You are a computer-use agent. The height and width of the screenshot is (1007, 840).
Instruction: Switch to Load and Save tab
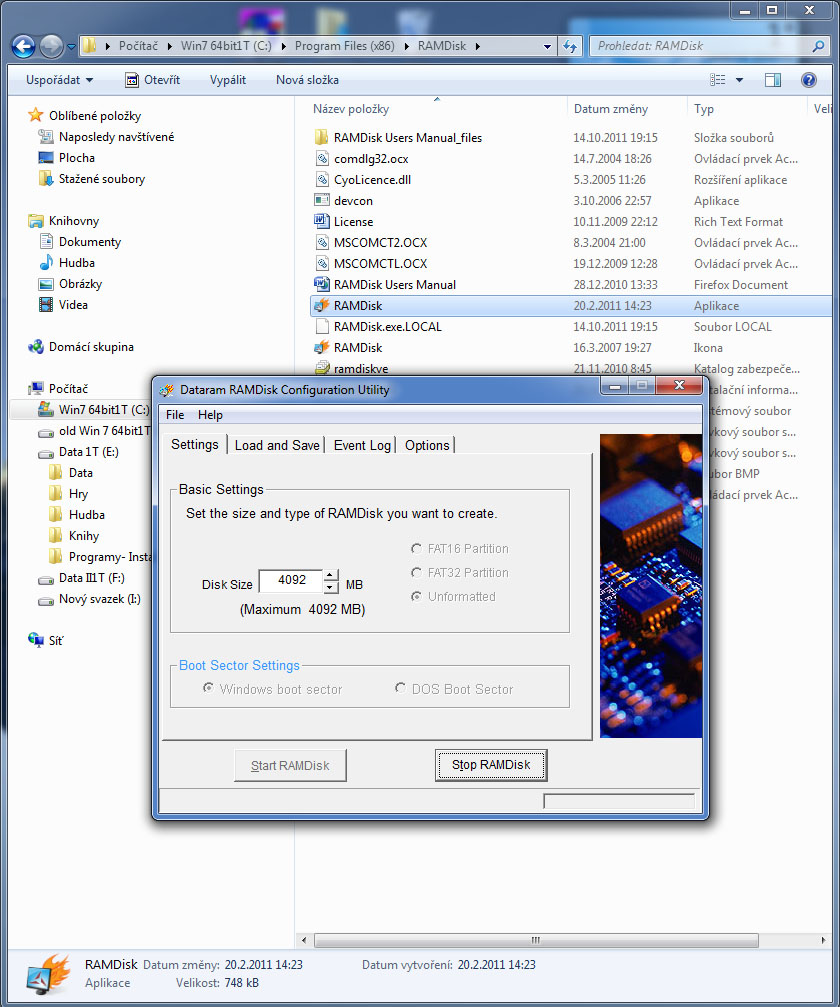277,445
